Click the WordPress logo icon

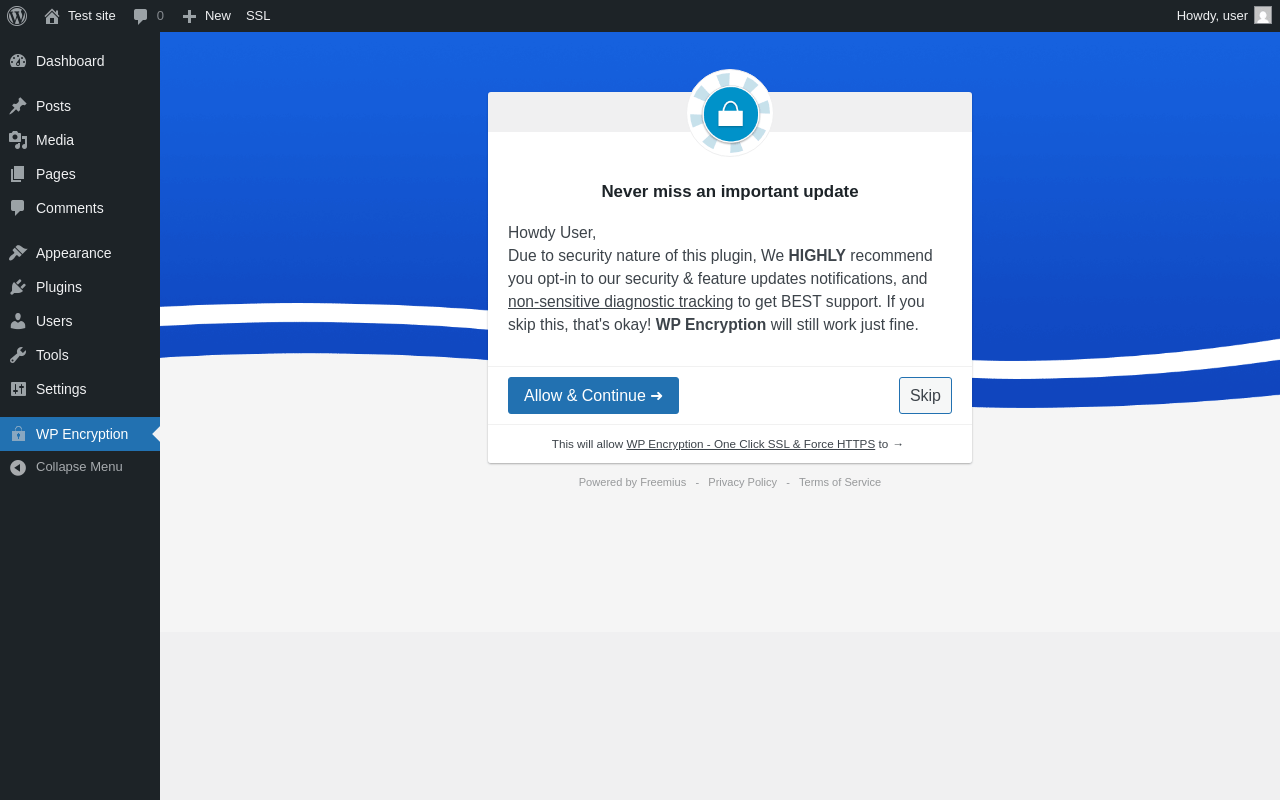click(x=17, y=16)
